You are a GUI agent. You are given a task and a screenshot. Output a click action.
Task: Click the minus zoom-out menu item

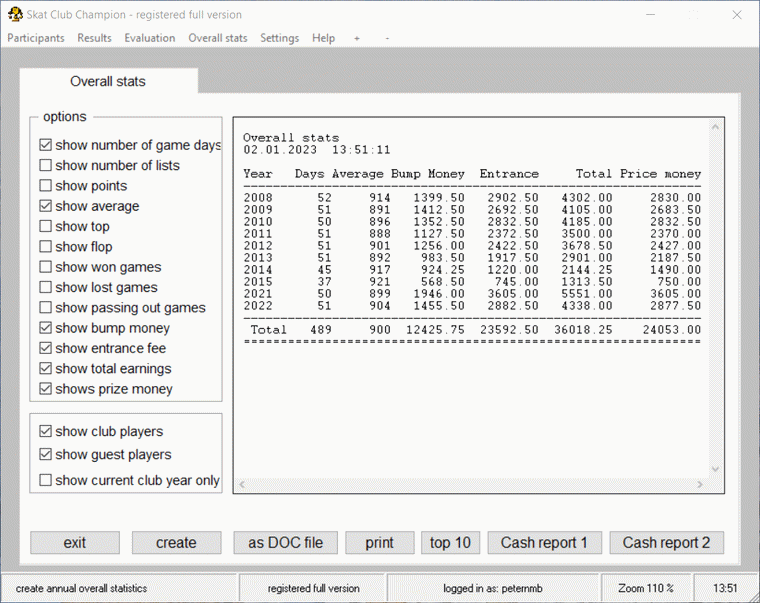tap(387, 38)
